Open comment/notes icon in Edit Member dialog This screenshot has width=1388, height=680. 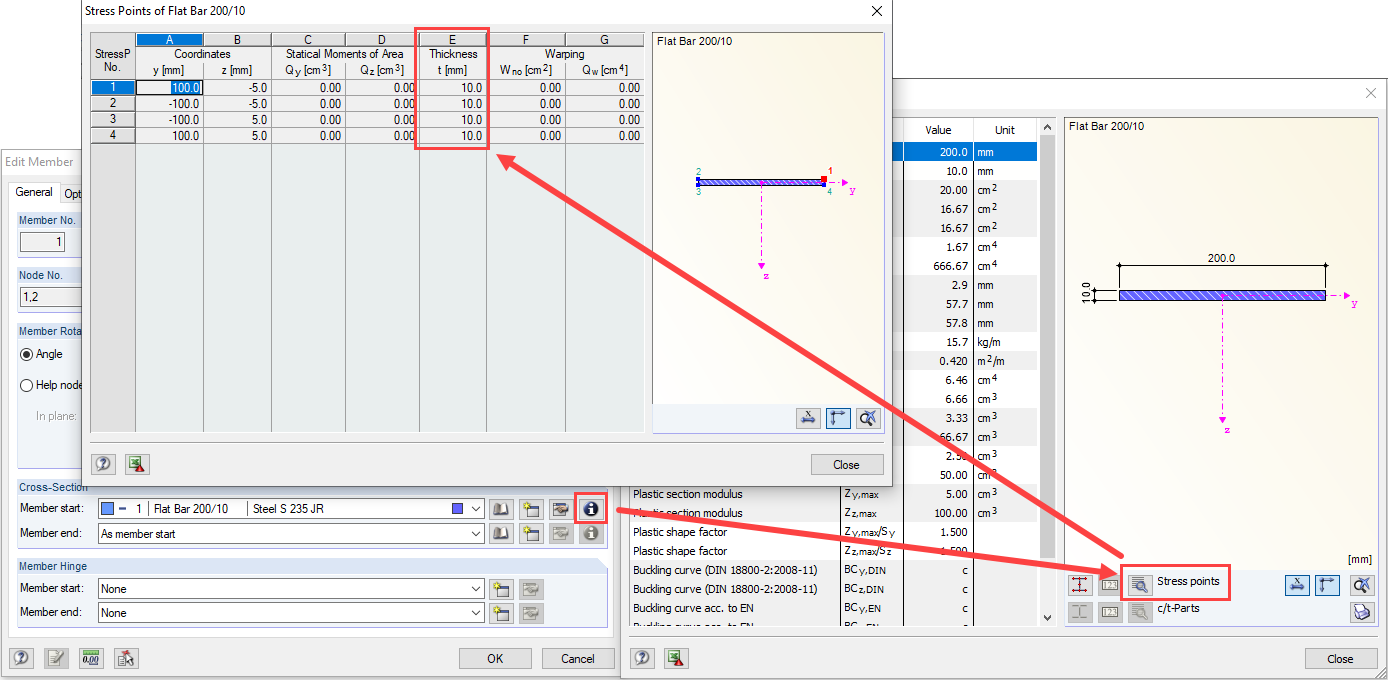(x=56, y=658)
